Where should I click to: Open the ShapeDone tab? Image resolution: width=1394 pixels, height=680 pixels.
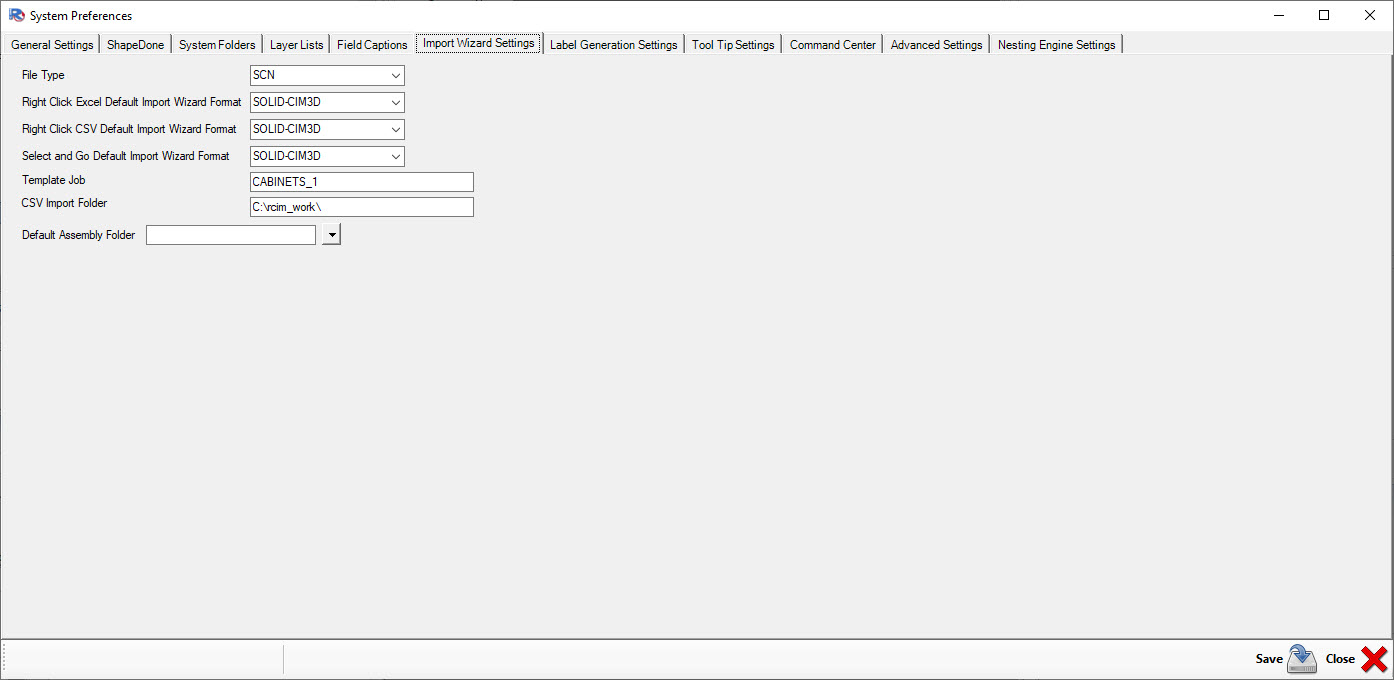pyautogui.click(x=134, y=44)
